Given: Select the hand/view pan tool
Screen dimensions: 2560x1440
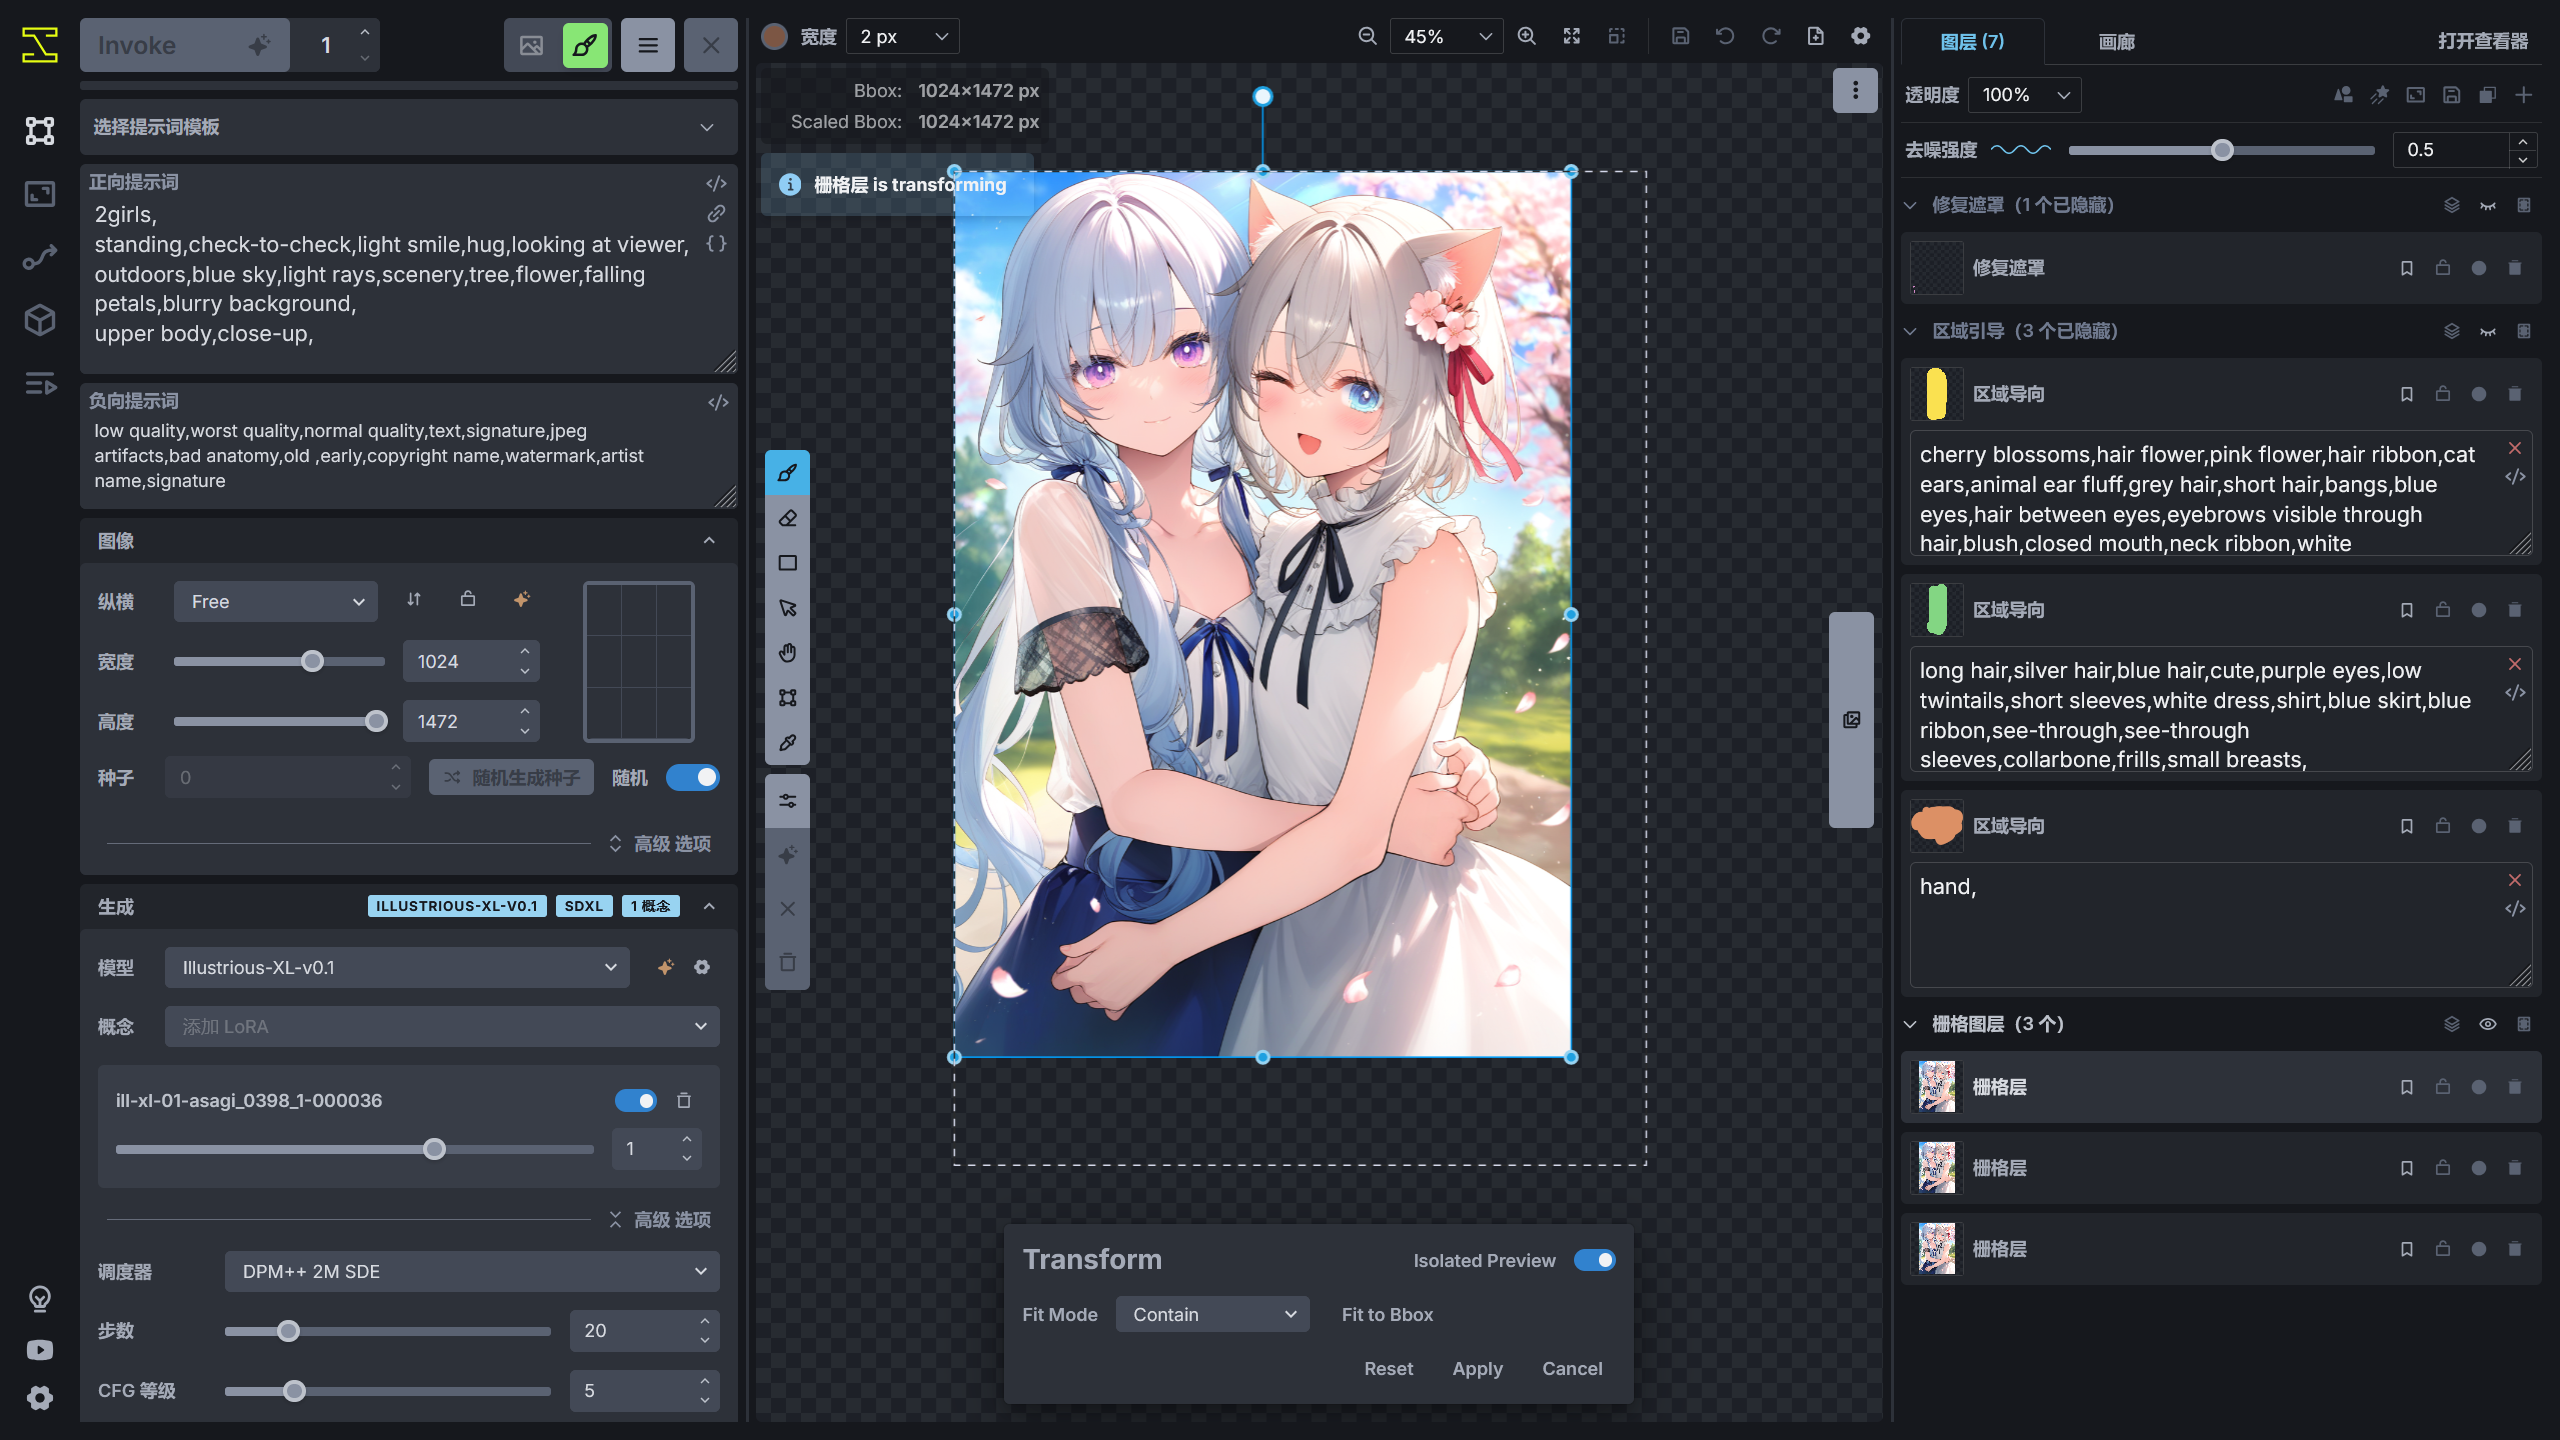Looking at the screenshot, I should point(788,653).
